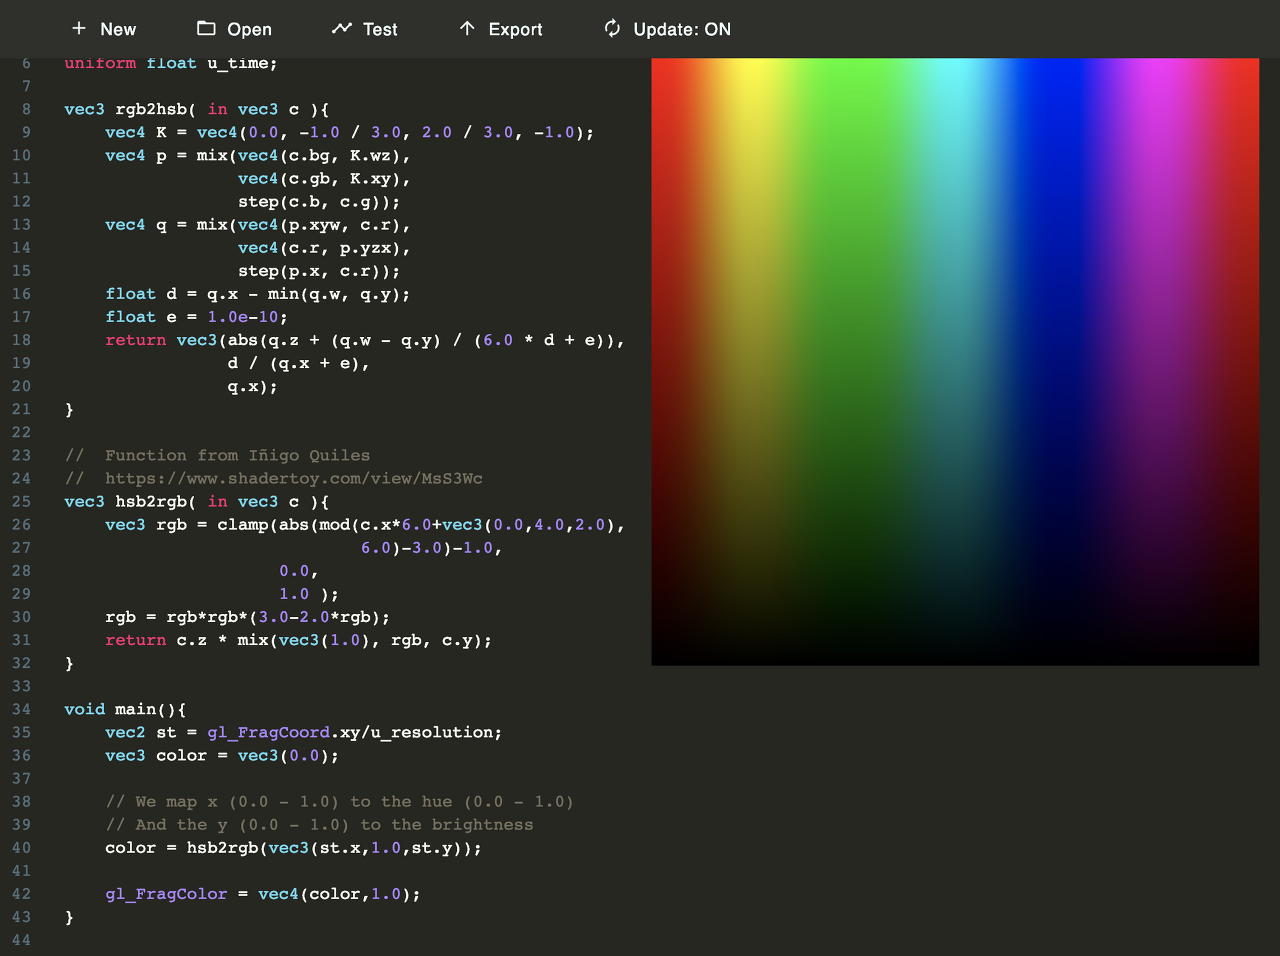The image size is (1280, 956).
Task: Click 'gl_FragColor = vec4(color,1.0);' line
Action: click(263, 894)
